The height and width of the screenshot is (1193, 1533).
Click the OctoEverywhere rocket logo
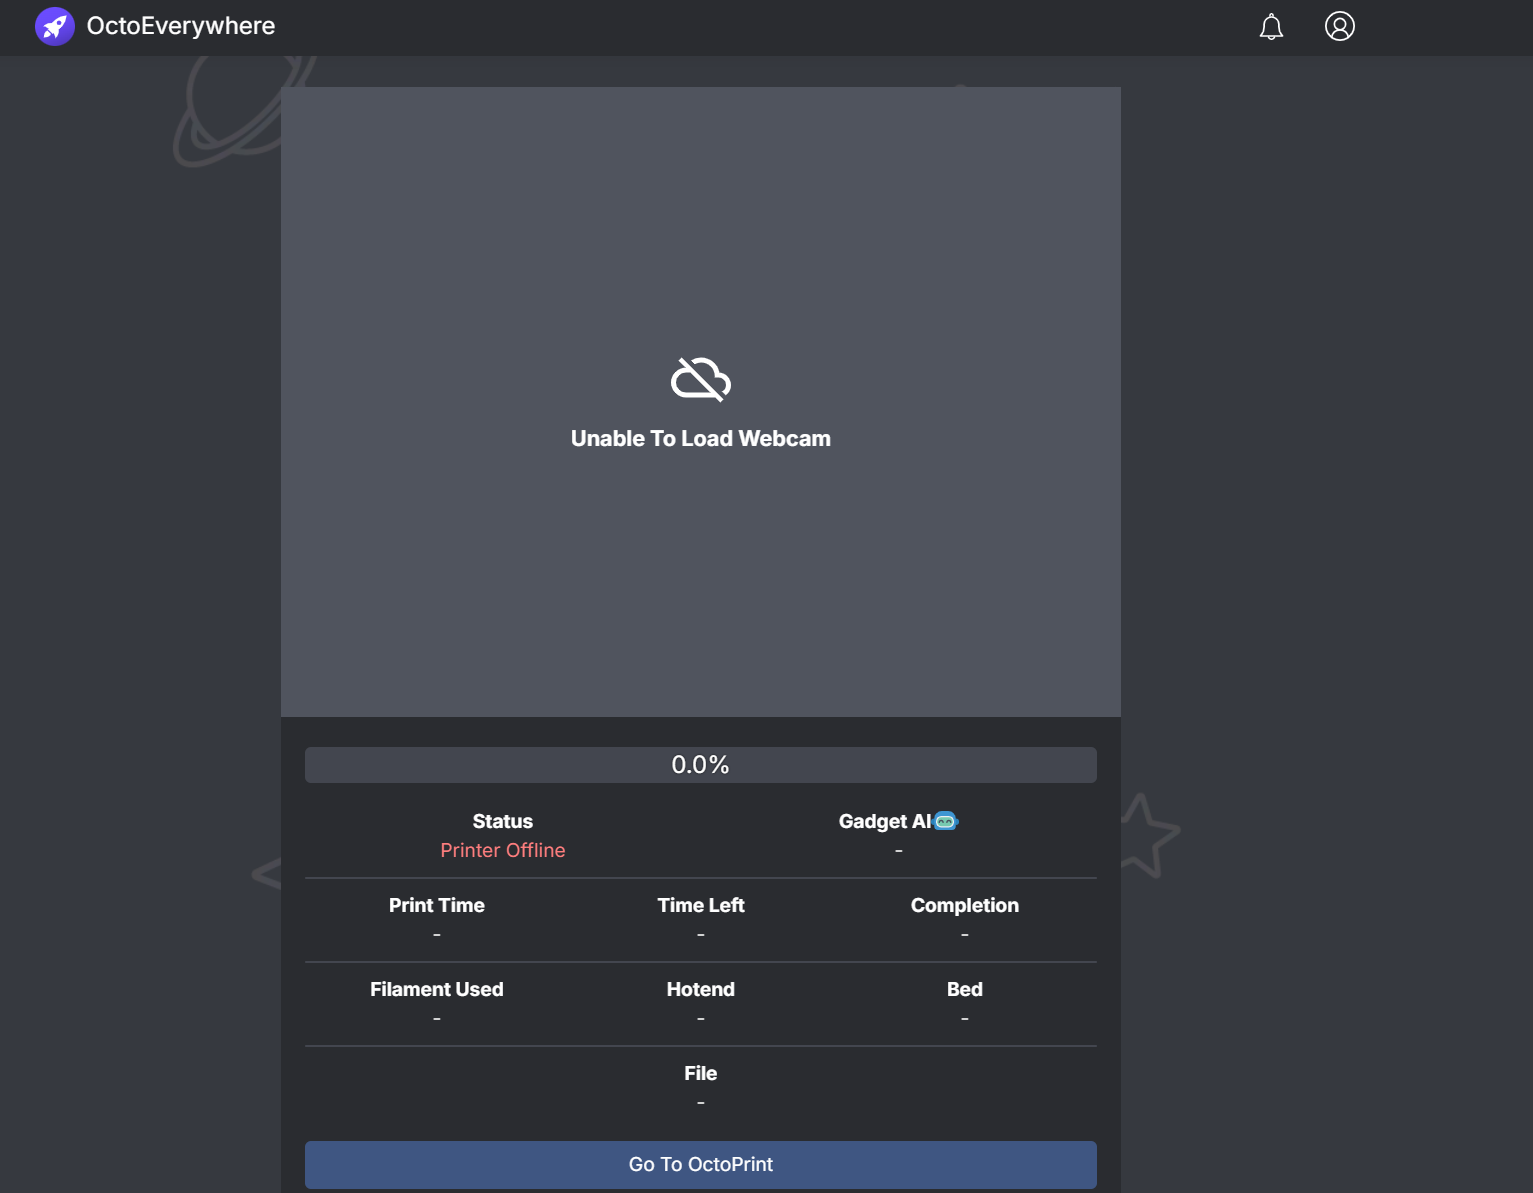pos(54,26)
